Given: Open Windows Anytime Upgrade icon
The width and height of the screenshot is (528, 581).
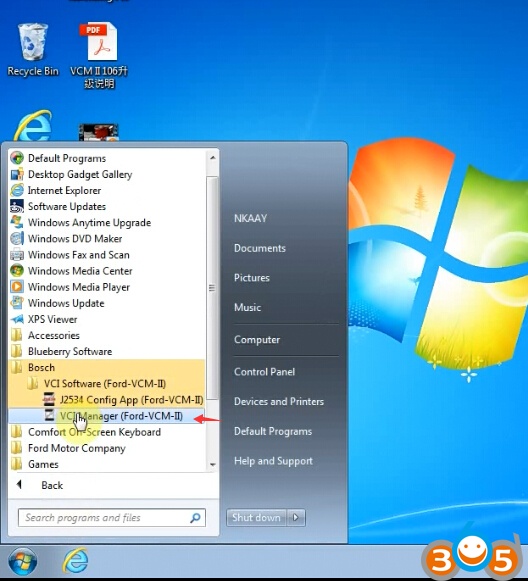Looking at the screenshot, I should [x=17, y=222].
